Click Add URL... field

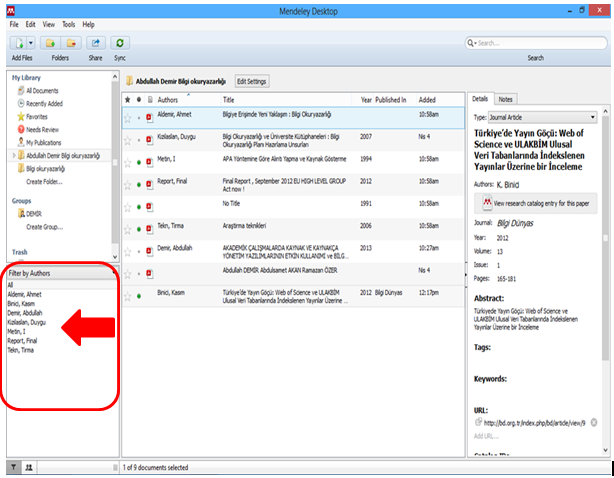tap(485, 436)
